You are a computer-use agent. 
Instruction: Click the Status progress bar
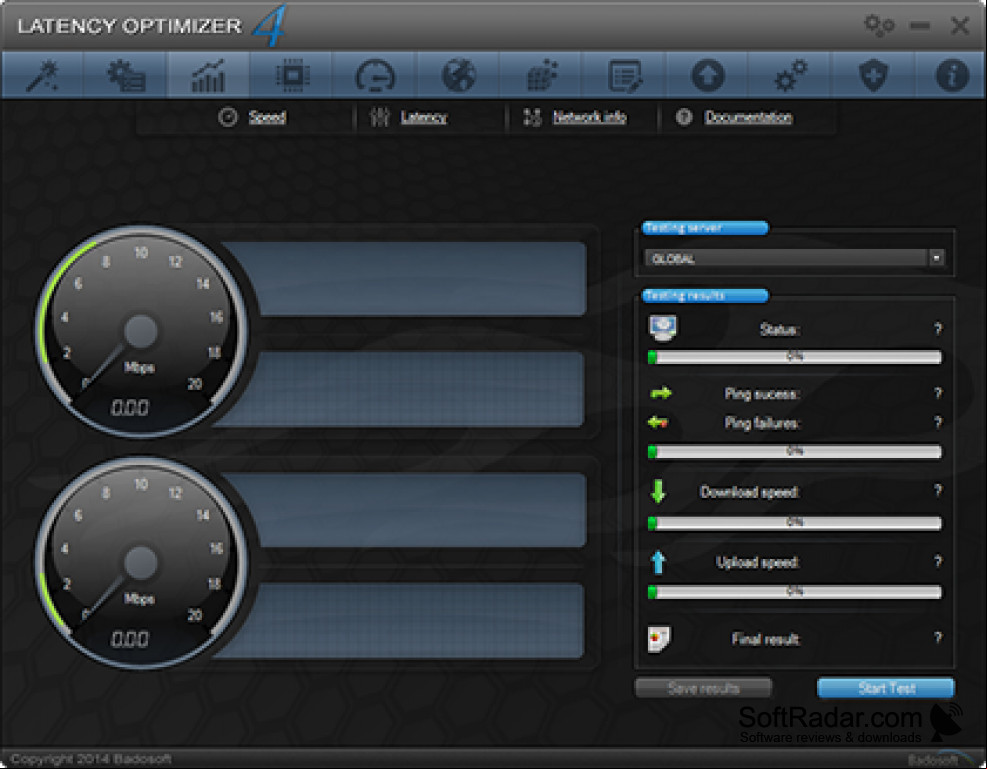[x=795, y=357]
